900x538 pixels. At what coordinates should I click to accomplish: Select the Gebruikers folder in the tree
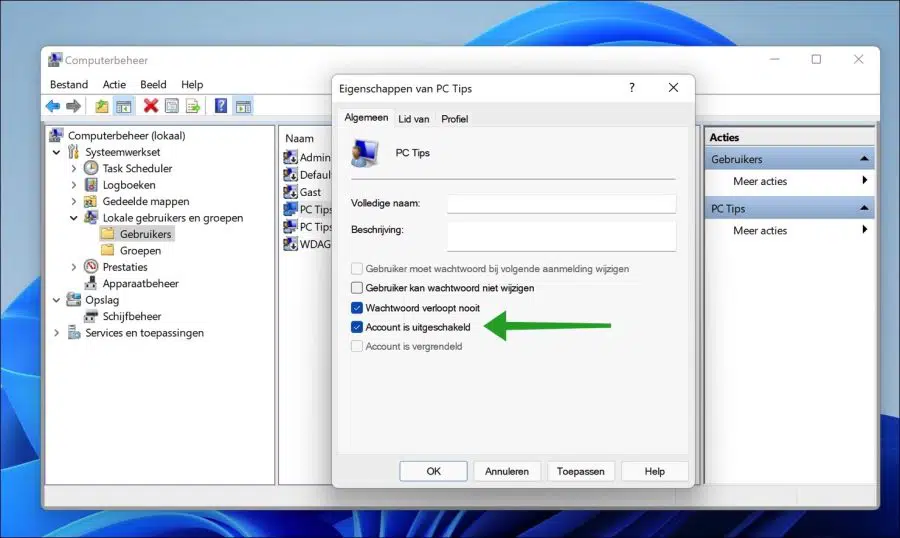pos(145,234)
